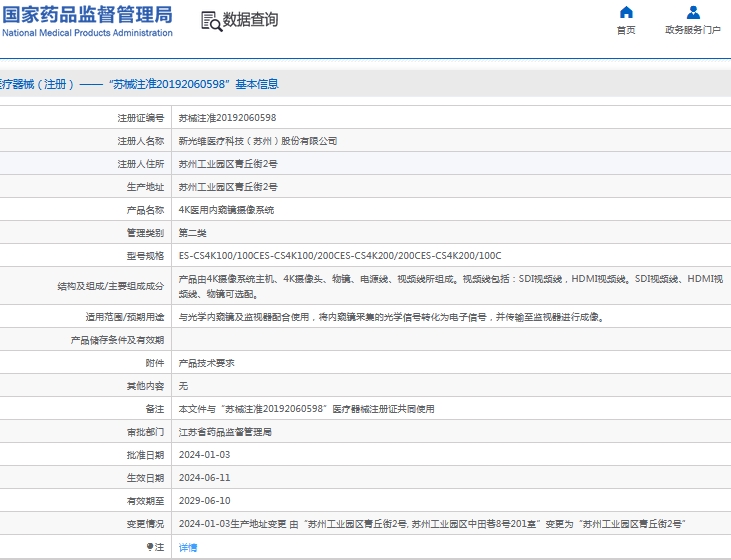The width and height of the screenshot is (731, 560).
Task: Click the 产品名称 row label
Action: pos(145,210)
